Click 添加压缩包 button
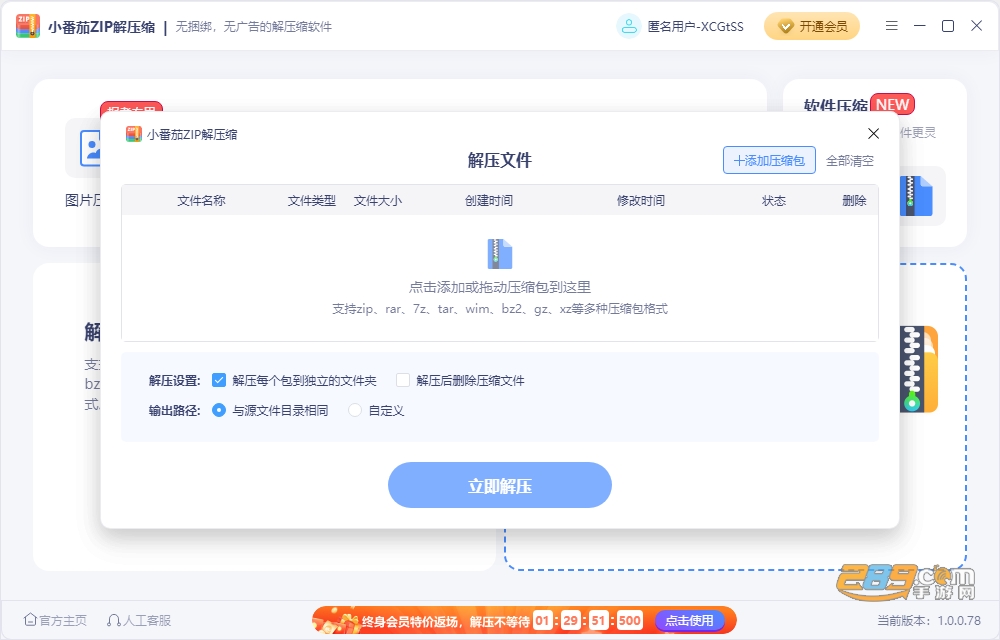The image size is (1000, 640). 769,160
